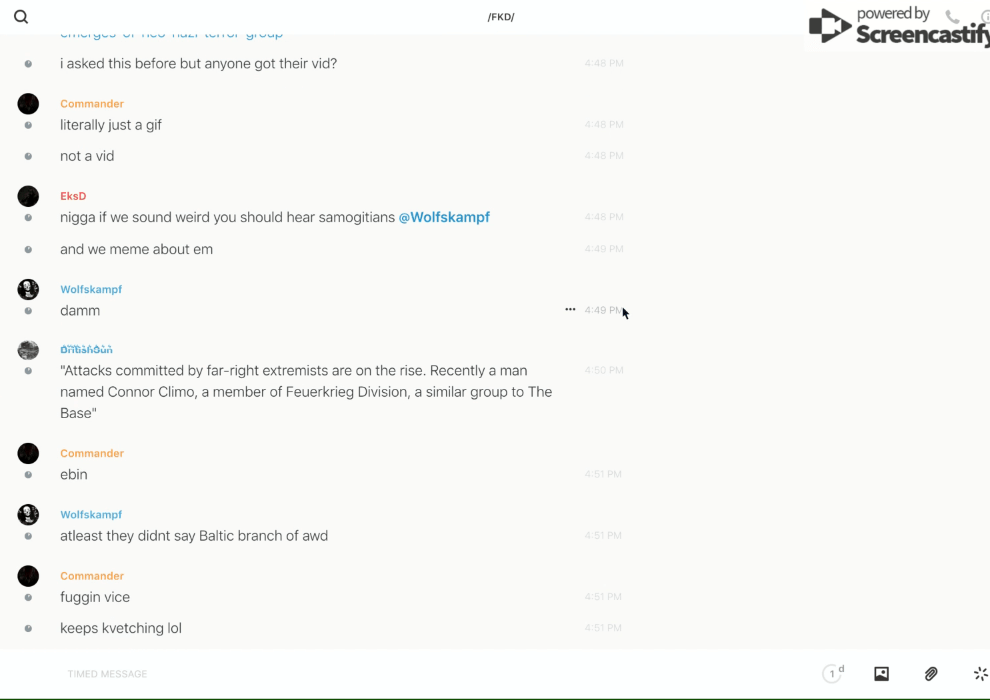Open Wolfskampf's avatar beside the "damm" message
This screenshot has width=990, height=700.
click(28, 289)
